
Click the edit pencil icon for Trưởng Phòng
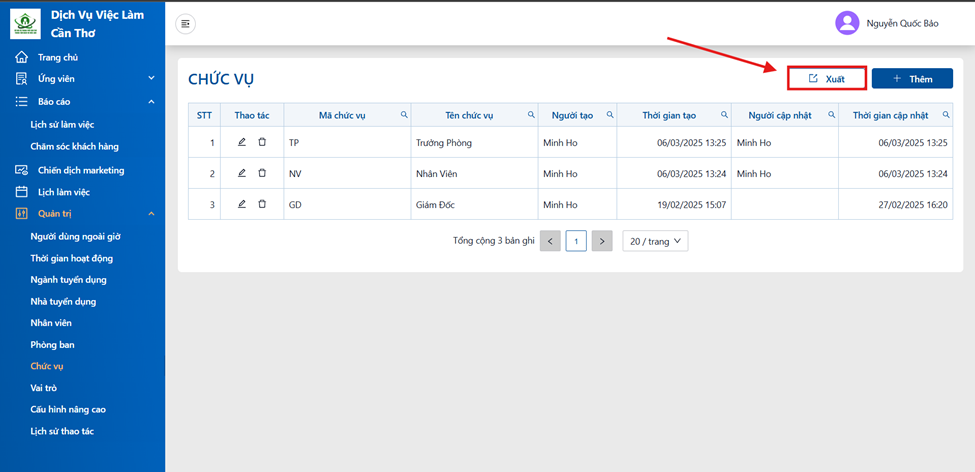click(x=242, y=142)
